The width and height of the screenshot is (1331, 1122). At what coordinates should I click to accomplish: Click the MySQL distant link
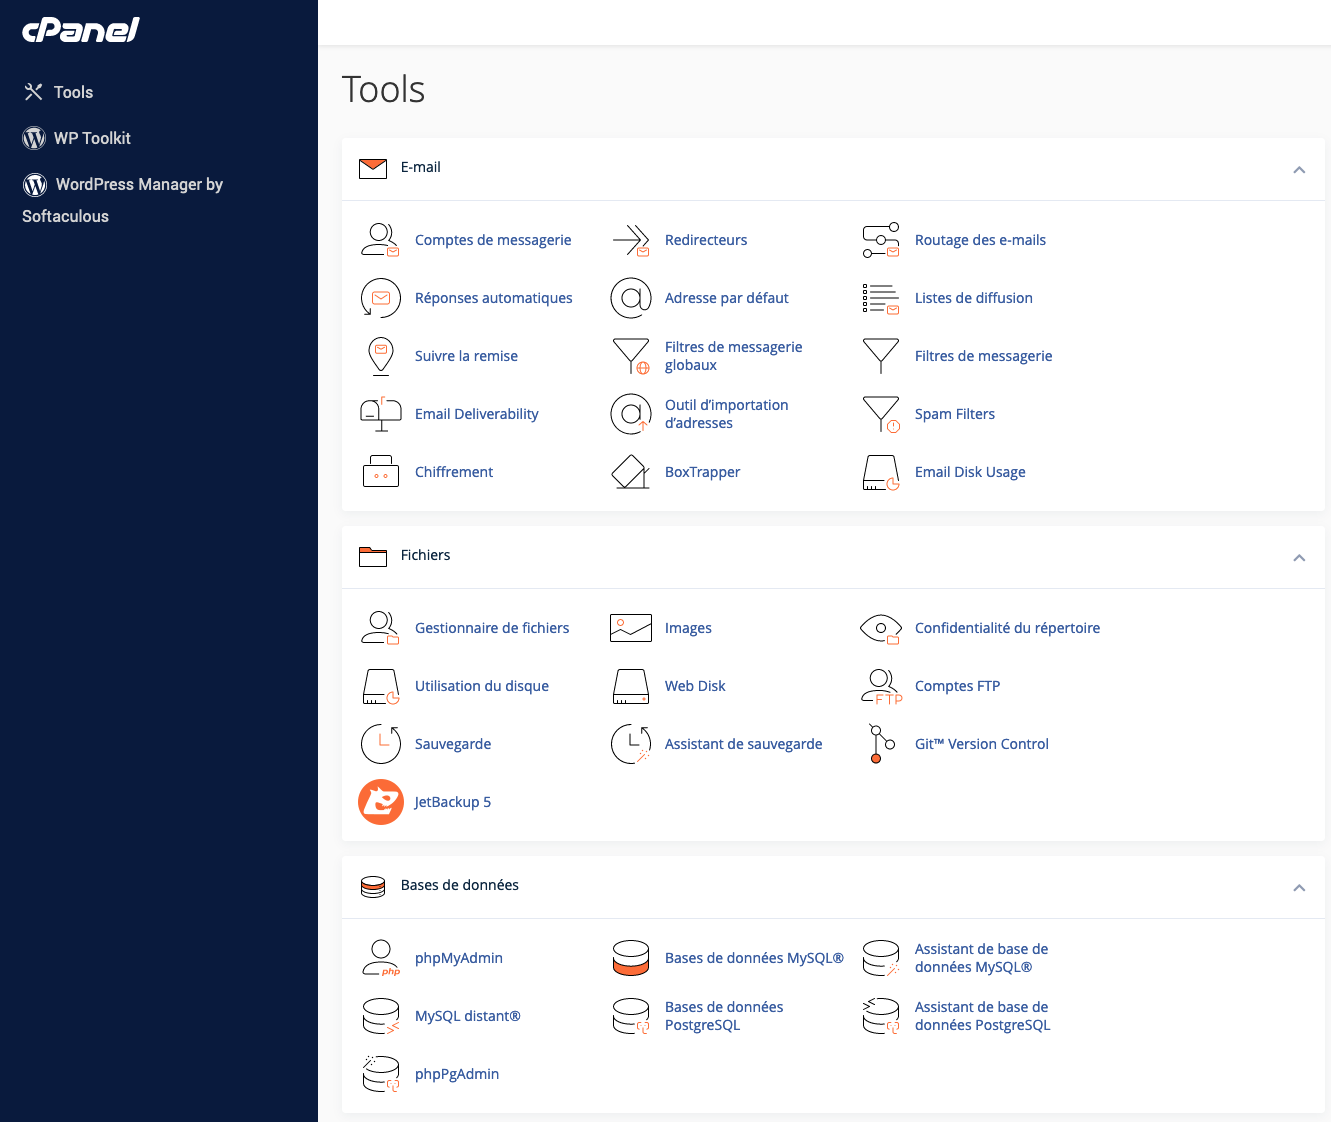[468, 1016]
